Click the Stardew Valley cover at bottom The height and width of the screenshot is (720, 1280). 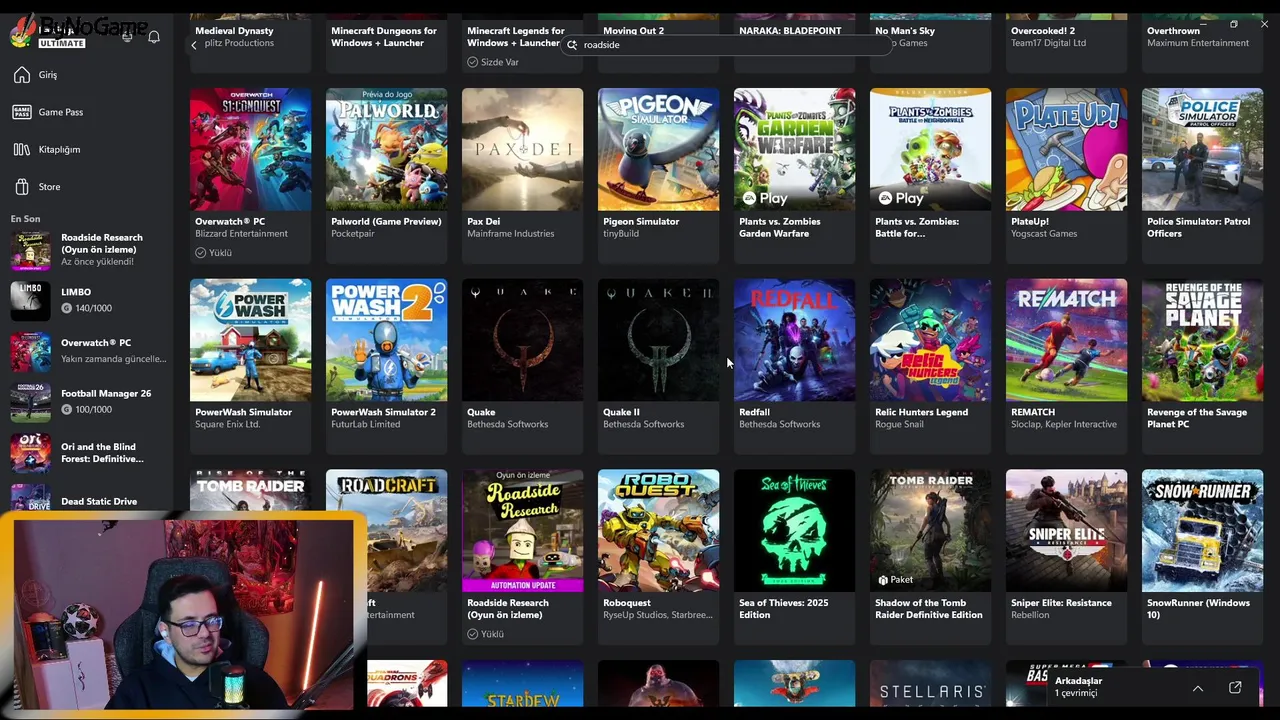(x=522, y=684)
